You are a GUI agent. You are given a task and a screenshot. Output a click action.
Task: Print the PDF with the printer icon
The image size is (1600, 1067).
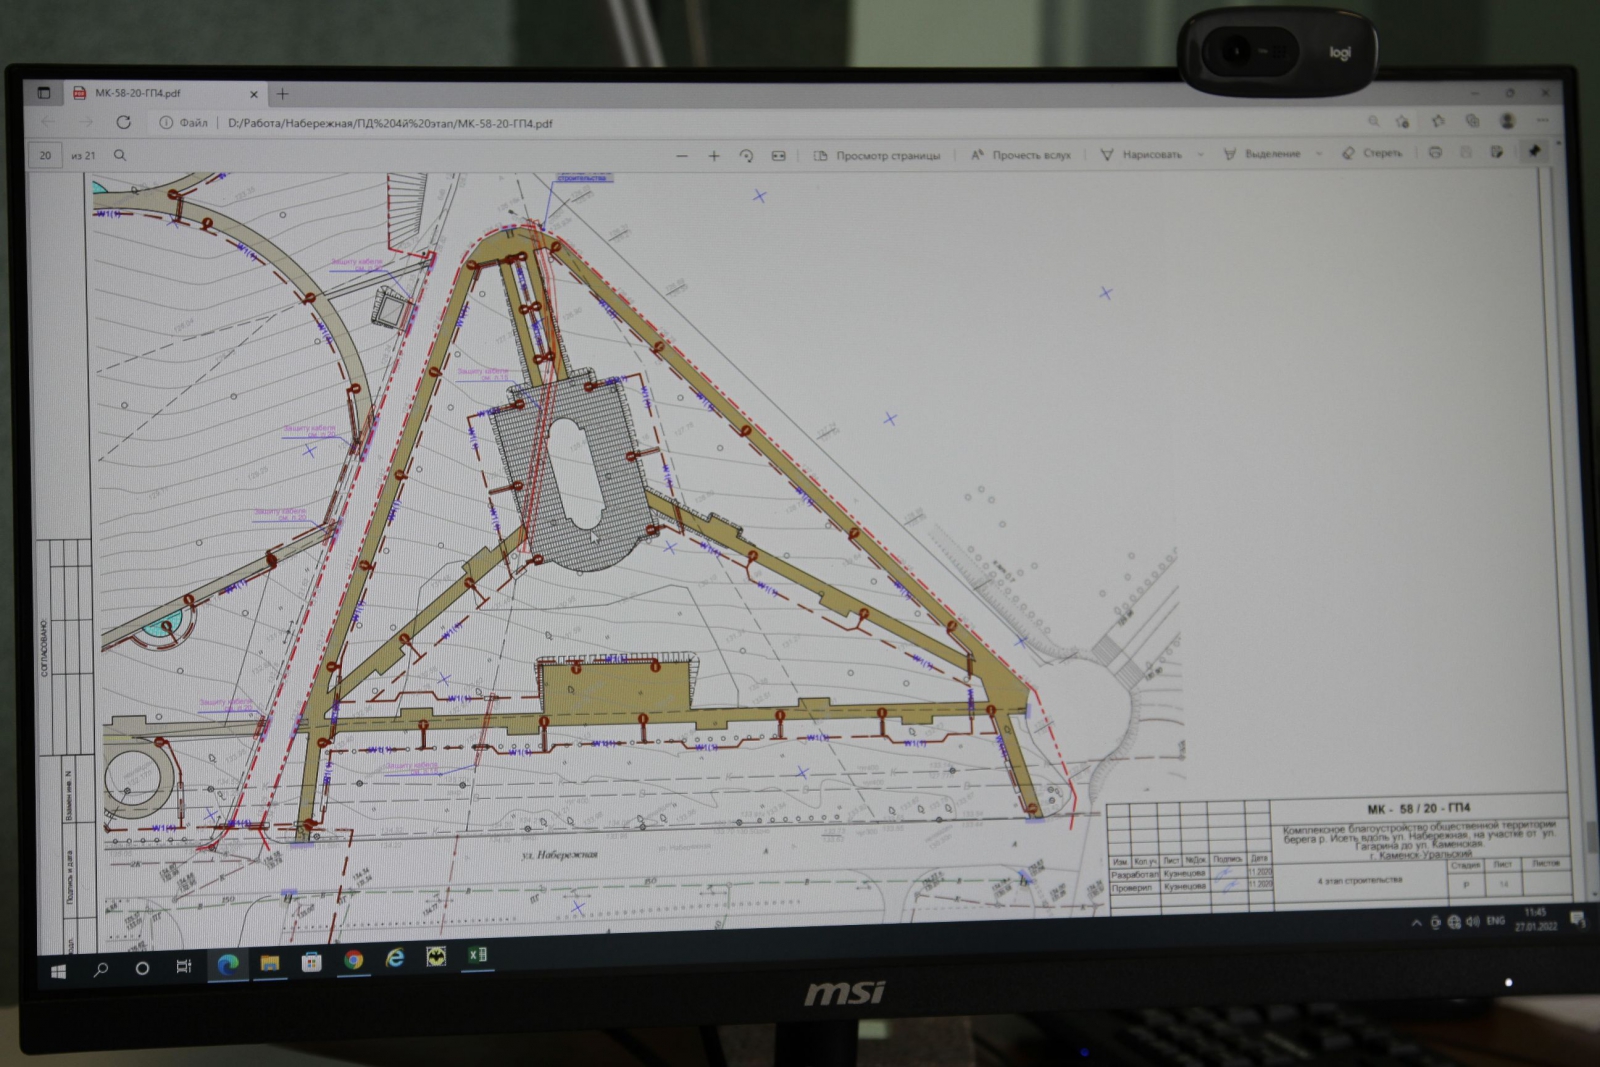point(1435,153)
